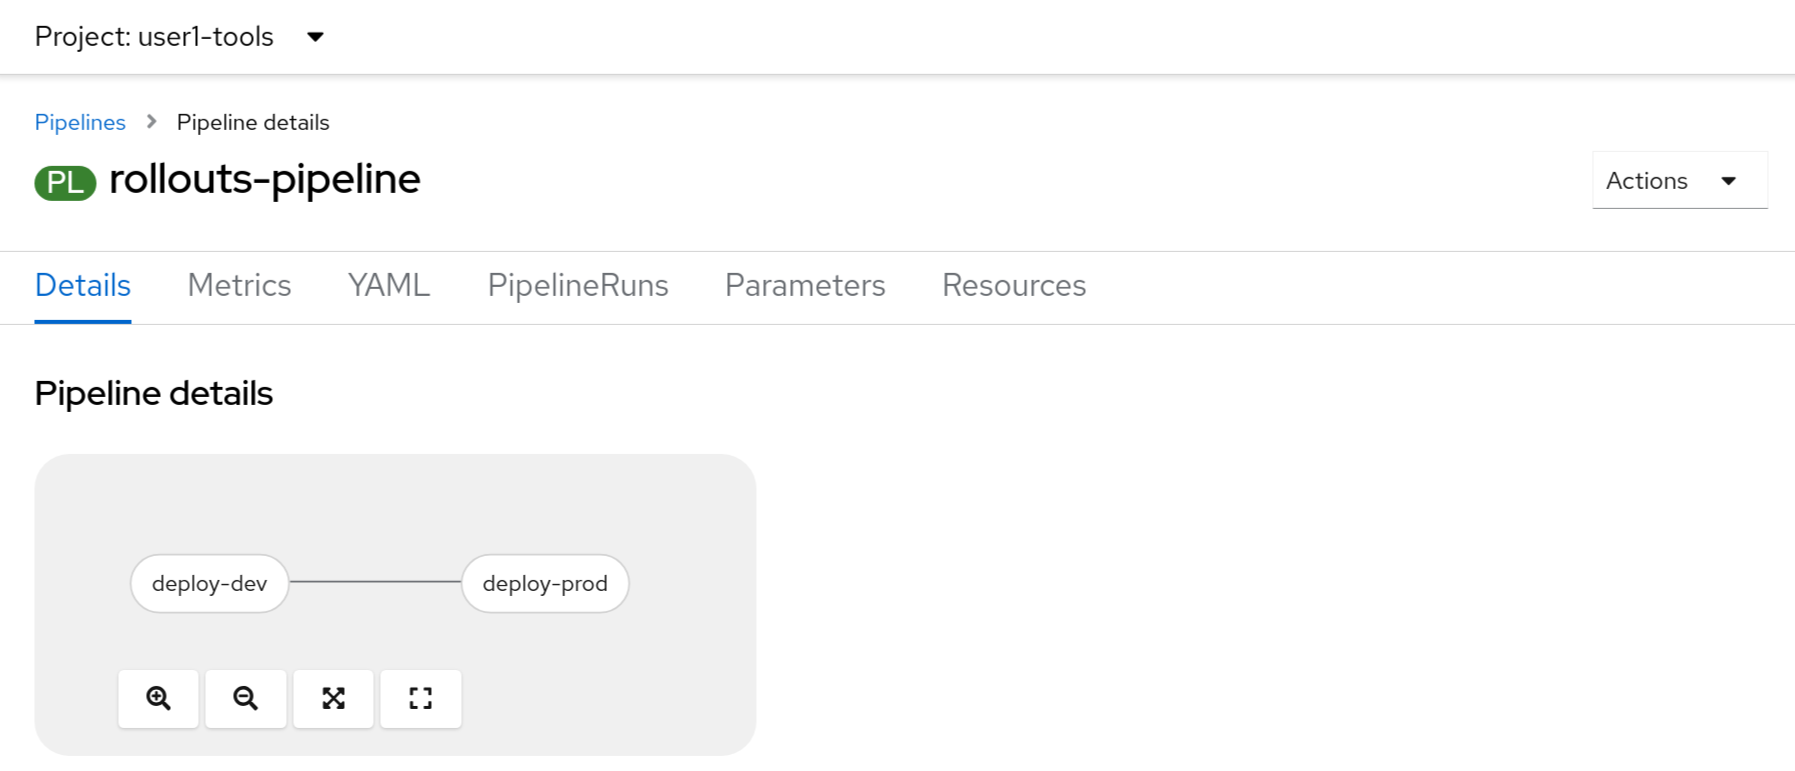
Task: Navigate to the Pipelines breadcrumb link
Action: pos(80,122)
